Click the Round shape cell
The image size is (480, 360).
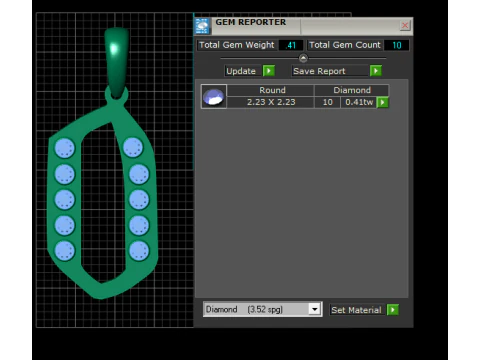[x=270, y=90]
